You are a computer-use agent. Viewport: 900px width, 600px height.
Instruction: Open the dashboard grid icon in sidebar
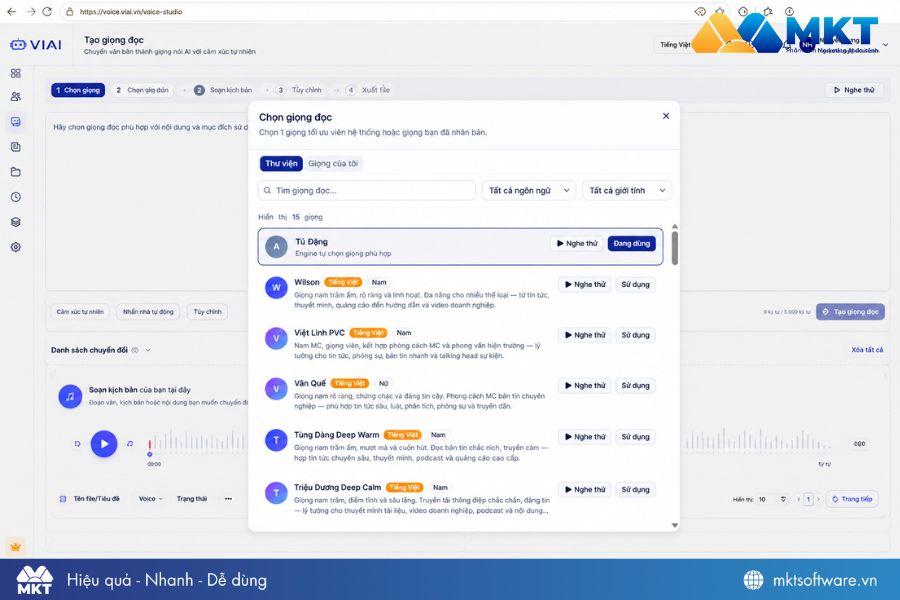click(15, 73)
